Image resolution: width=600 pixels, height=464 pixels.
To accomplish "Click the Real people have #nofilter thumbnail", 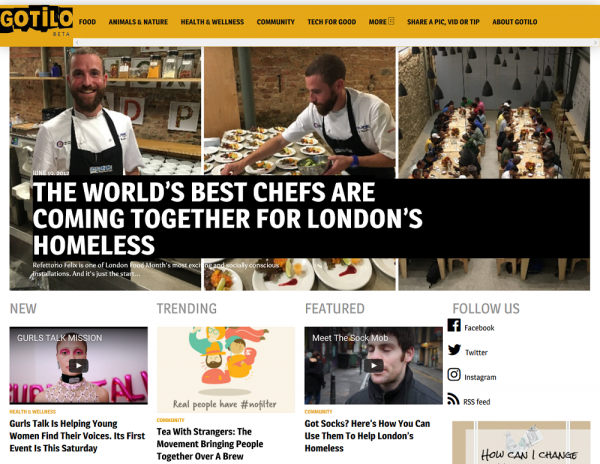I will point(226,370).
